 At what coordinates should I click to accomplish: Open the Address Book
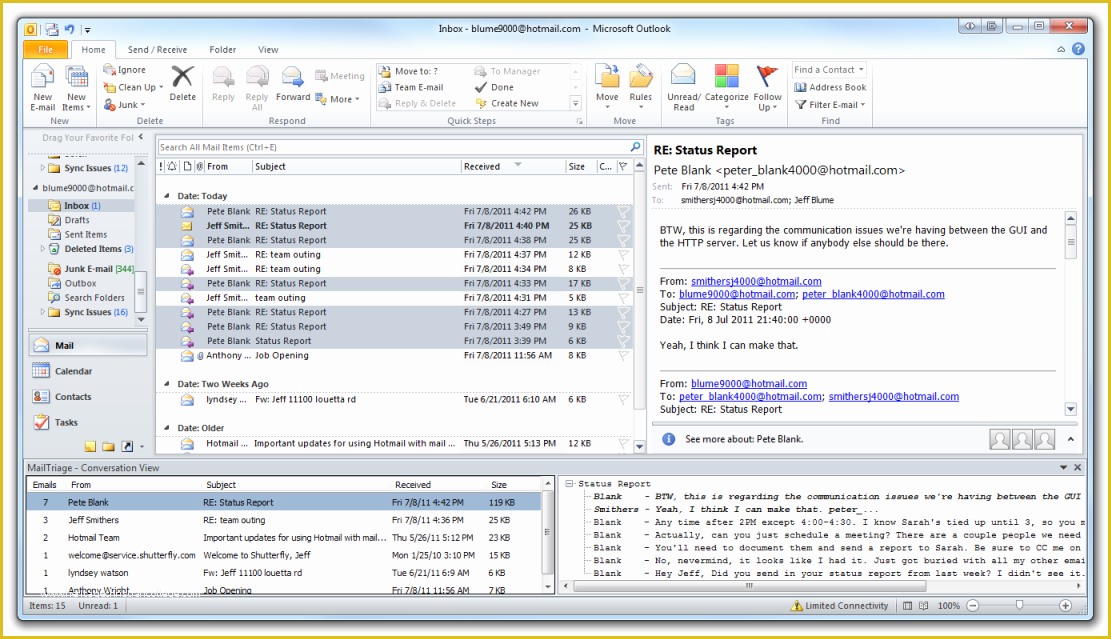click(x=830, y=87)
